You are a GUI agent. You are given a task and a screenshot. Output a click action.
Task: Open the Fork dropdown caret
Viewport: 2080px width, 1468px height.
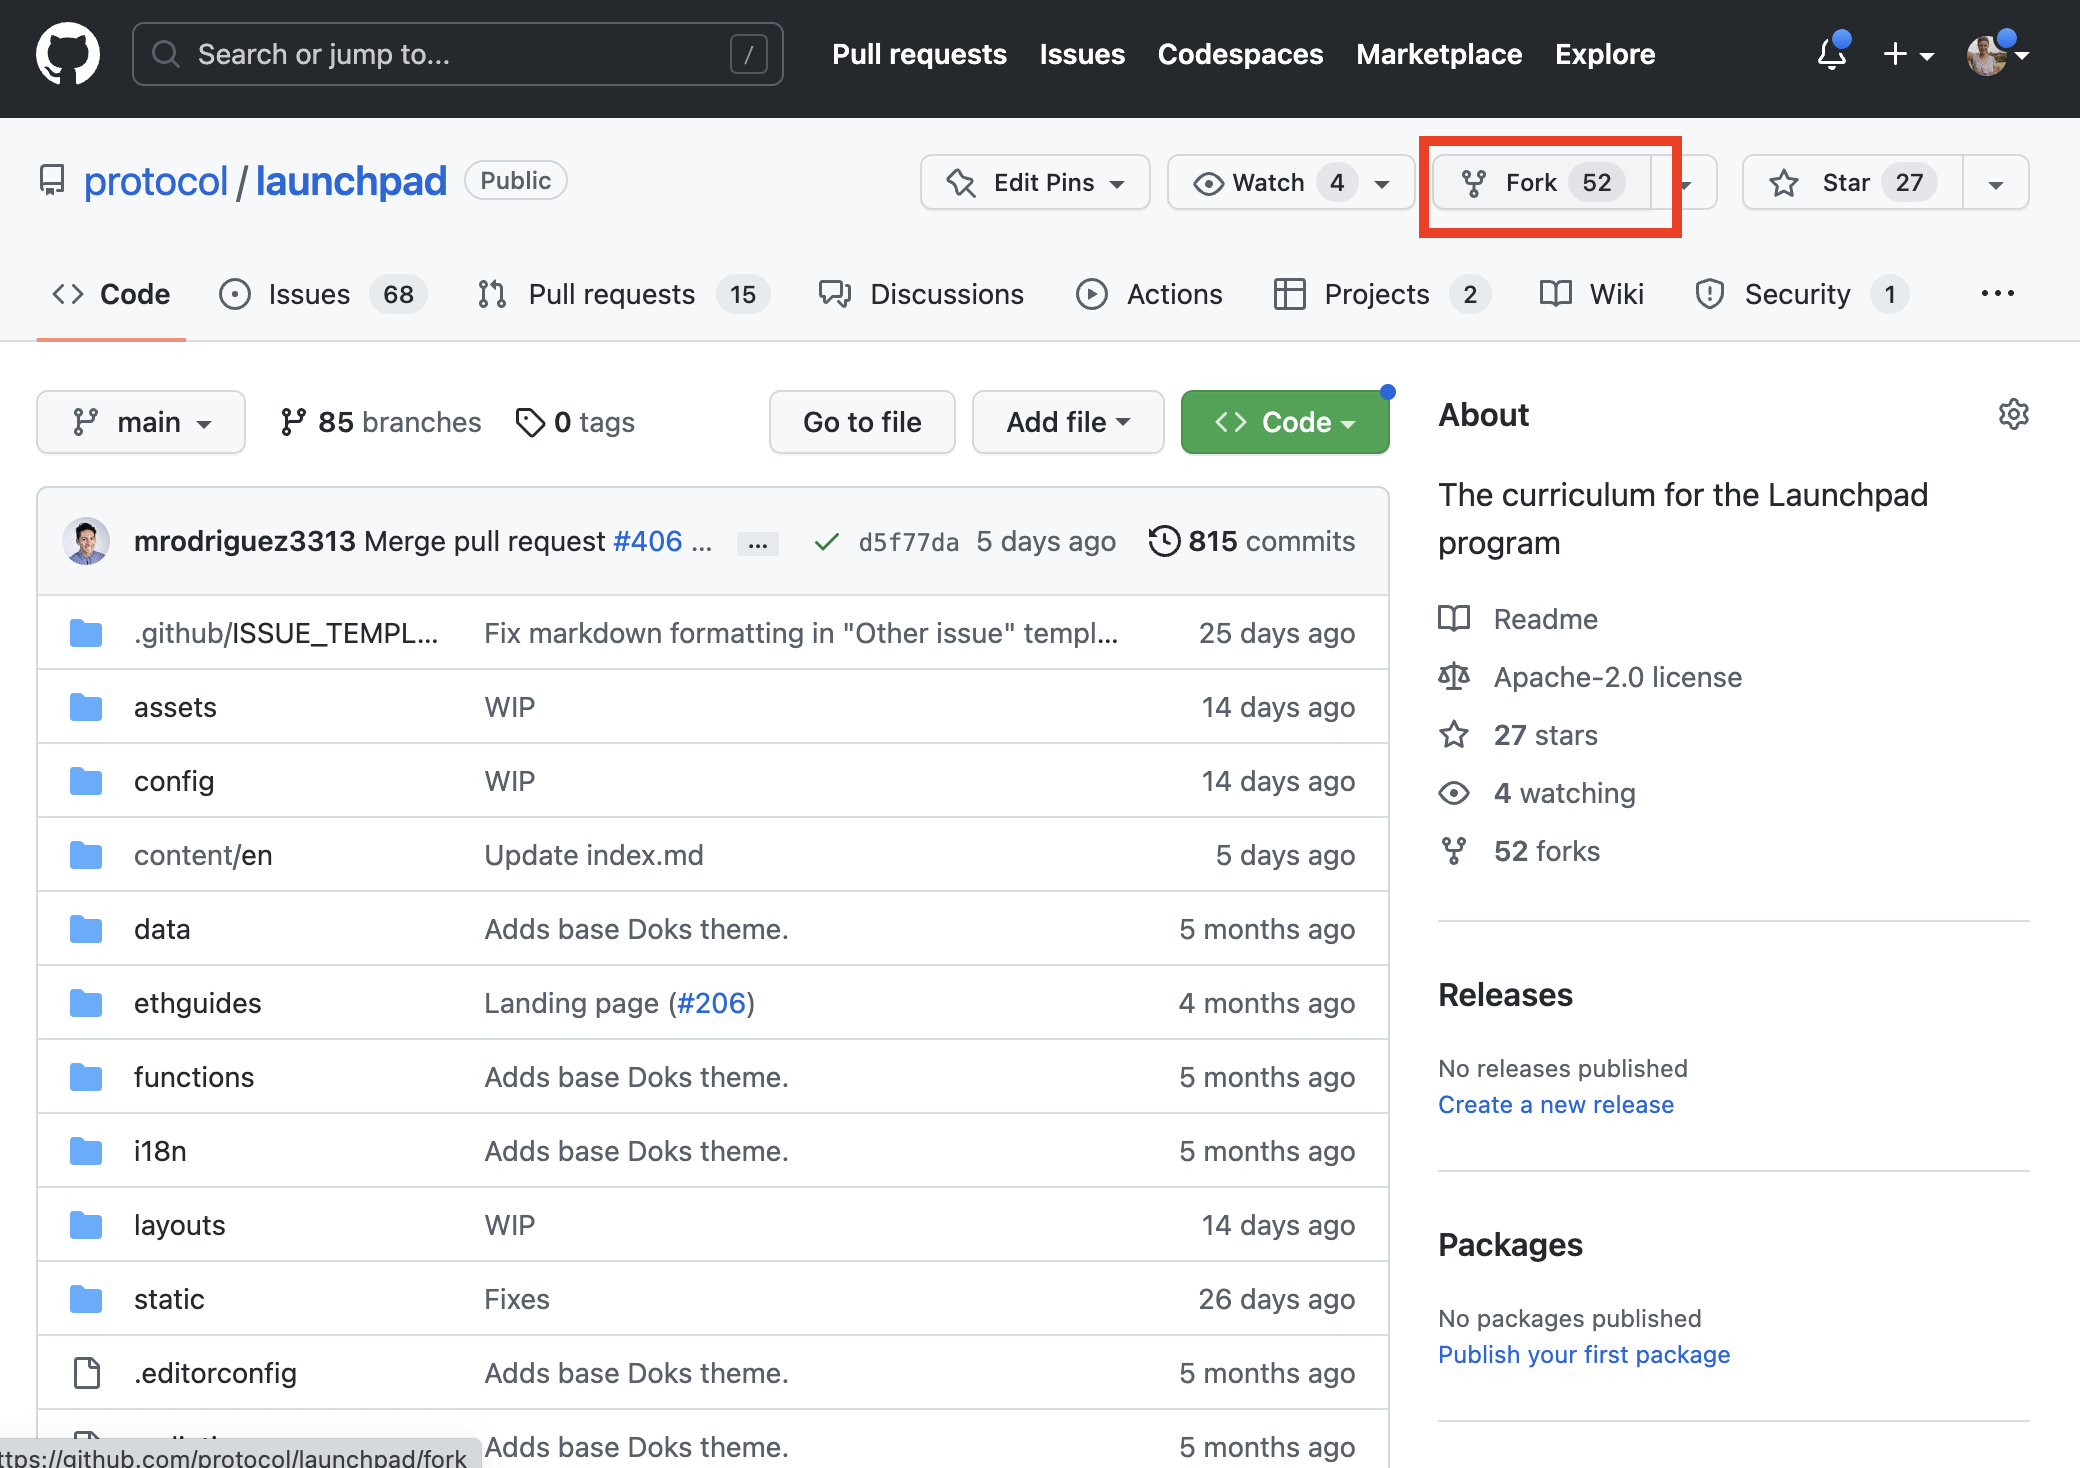(1686, 183)
